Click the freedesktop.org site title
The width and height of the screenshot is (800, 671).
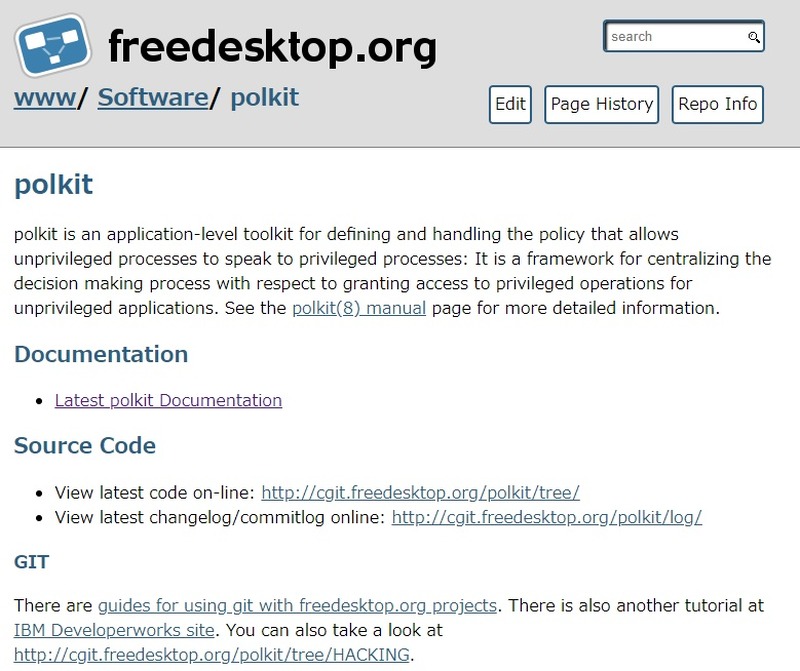(x=272, y=45)
